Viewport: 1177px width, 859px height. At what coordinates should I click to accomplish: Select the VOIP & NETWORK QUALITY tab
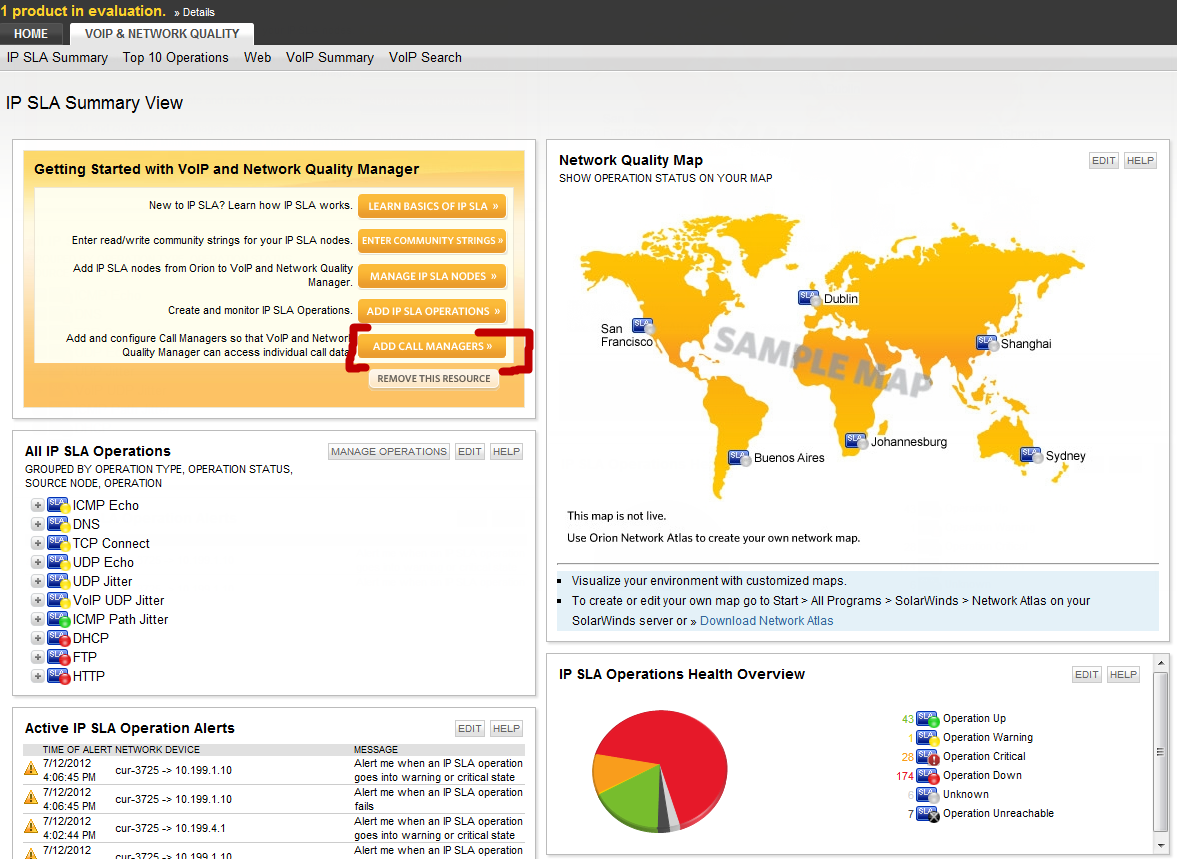[x=162, y=34]
